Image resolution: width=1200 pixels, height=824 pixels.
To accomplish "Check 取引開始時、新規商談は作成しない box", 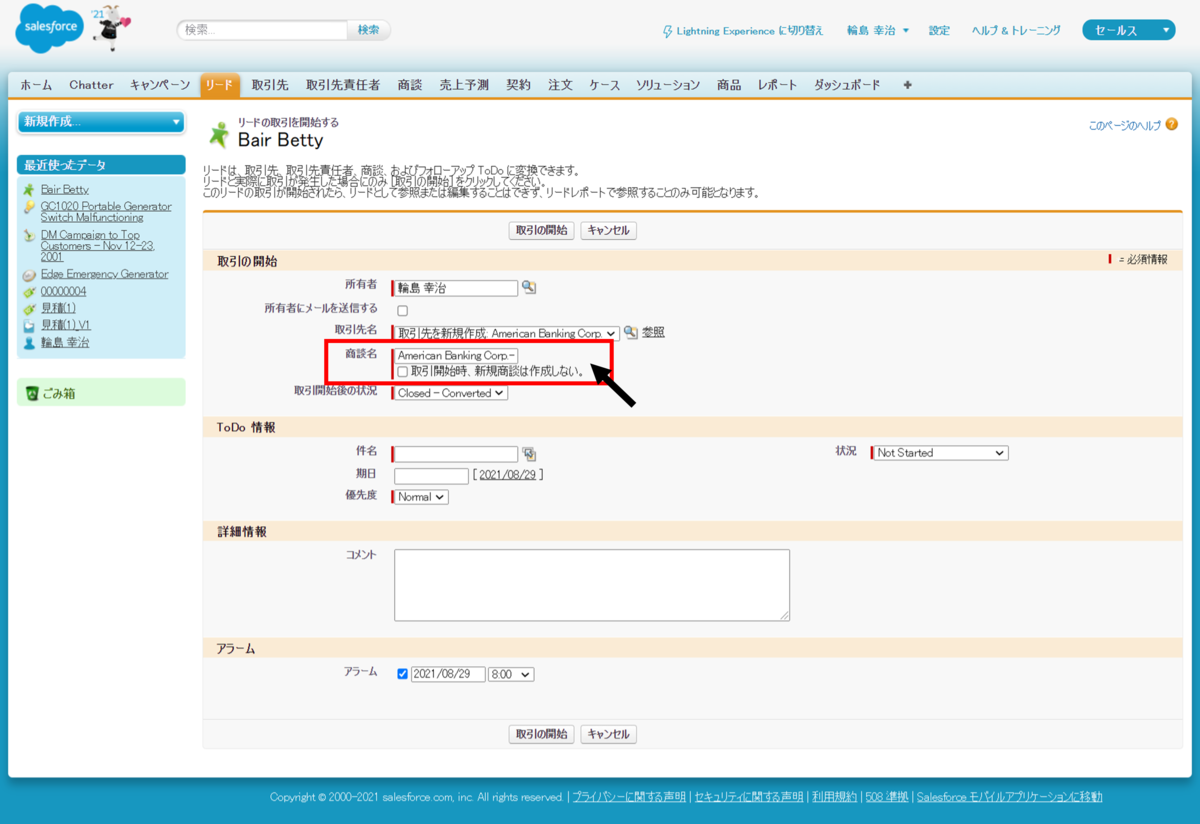I will (402, 371).
